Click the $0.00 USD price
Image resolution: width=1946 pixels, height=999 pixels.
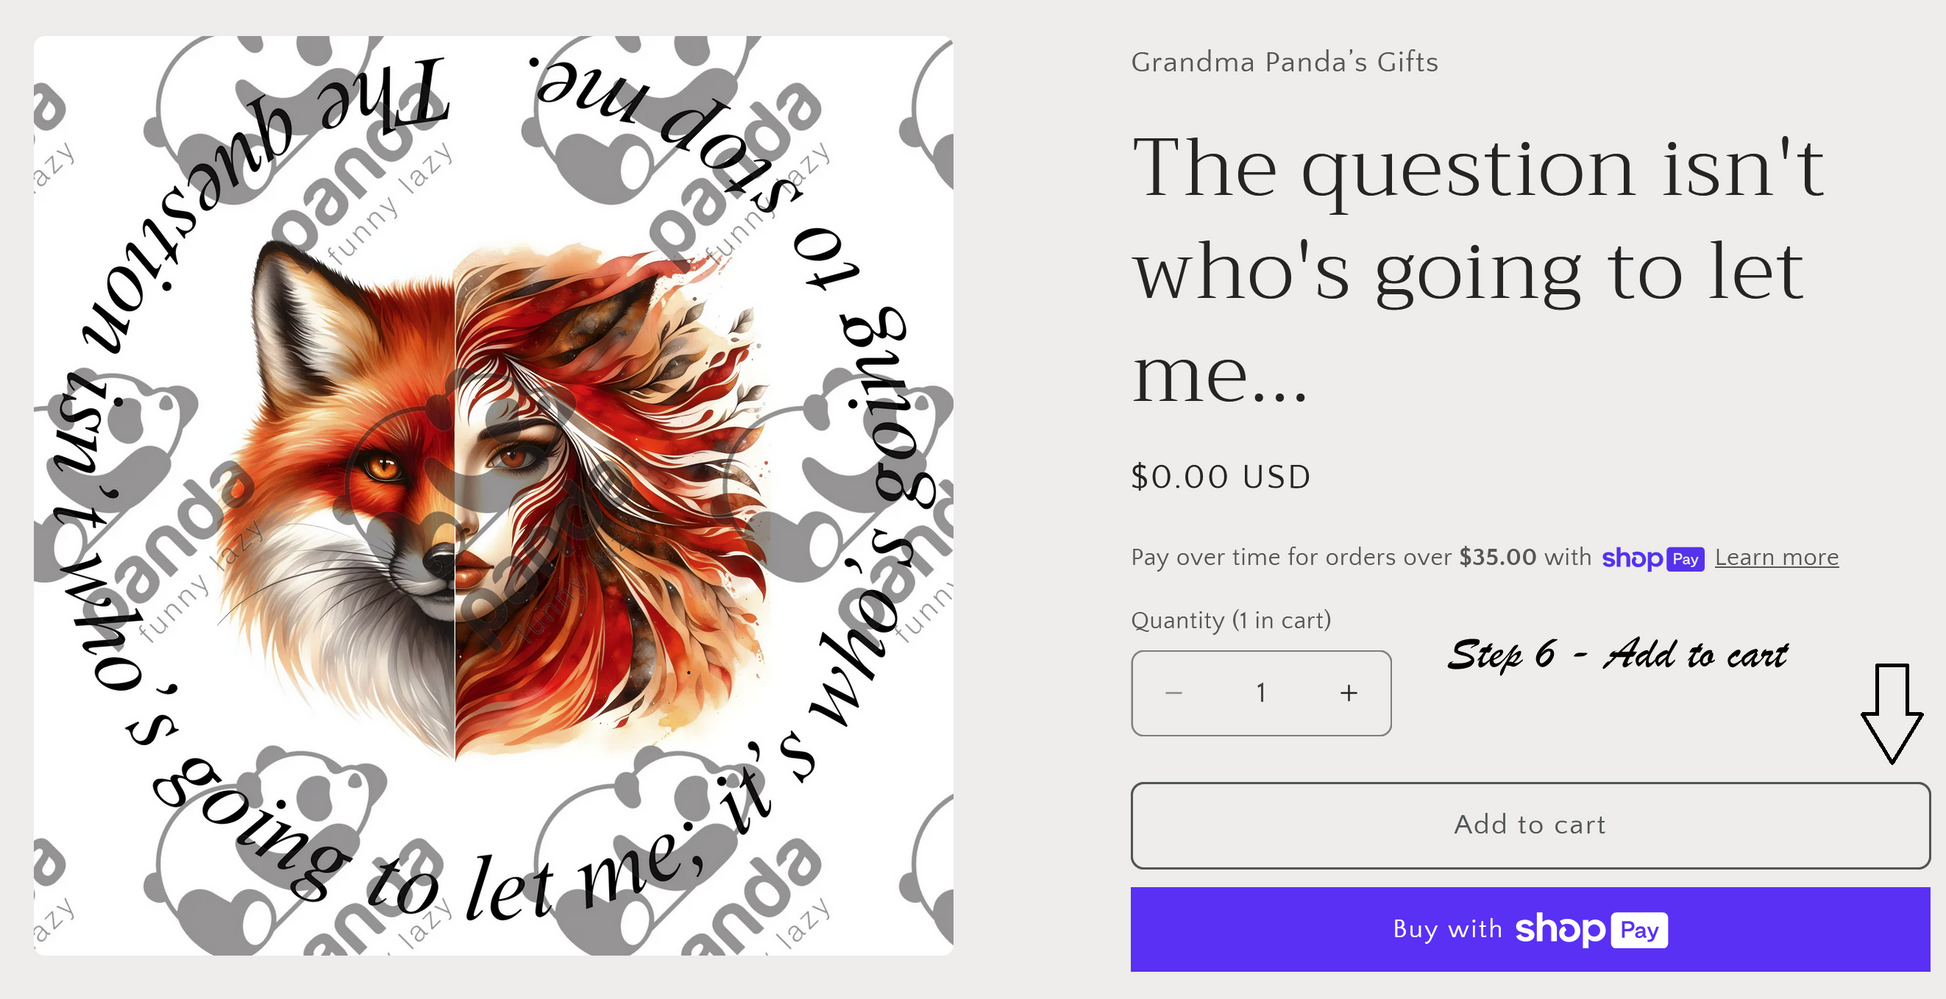1220,477
